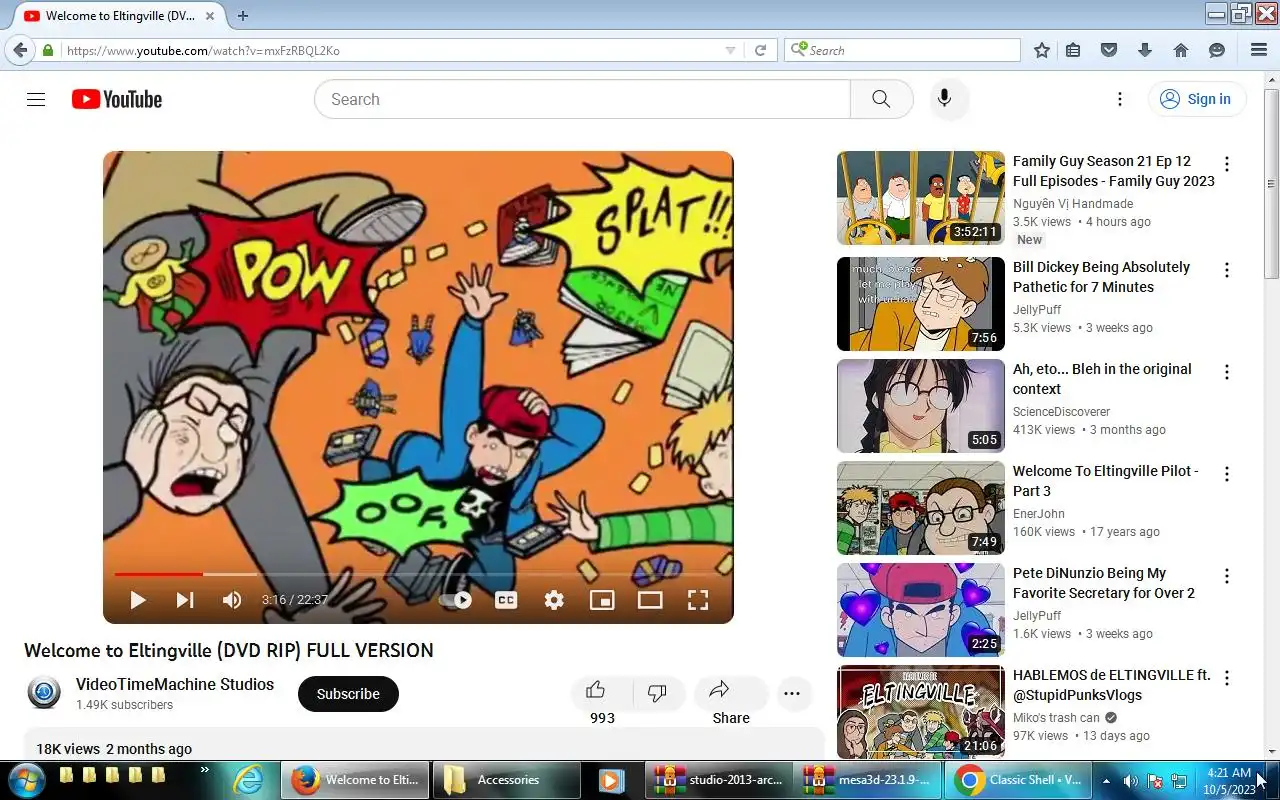Start voice search with microphone icon
The width and height of the screenshot is (1280, 800).
(x=944, y=99)
